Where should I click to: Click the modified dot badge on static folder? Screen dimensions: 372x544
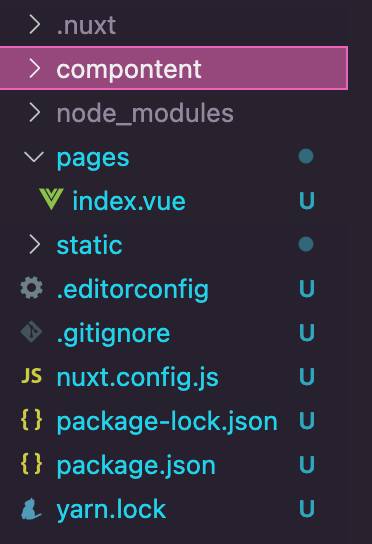tap(306, 244)
